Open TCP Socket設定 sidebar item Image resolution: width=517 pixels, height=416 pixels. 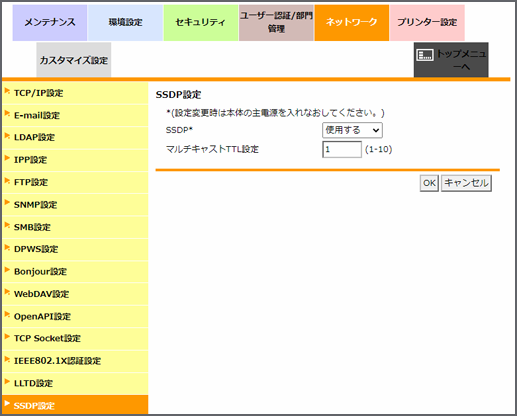click(75, 338)
